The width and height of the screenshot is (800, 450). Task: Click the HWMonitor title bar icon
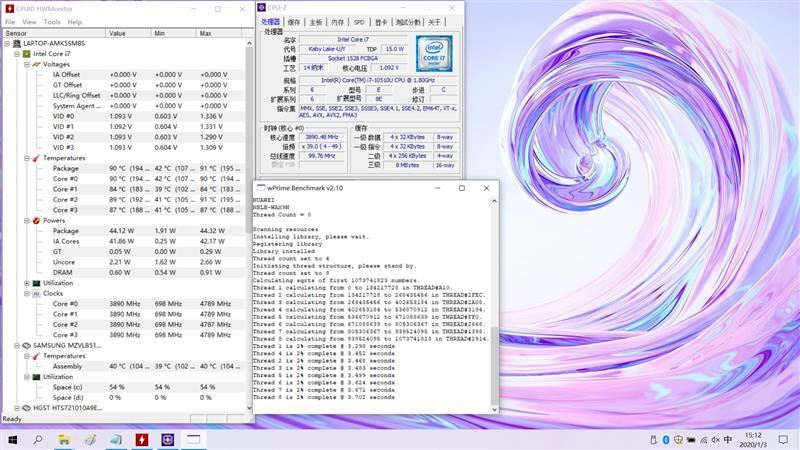(x=9, y=9)
